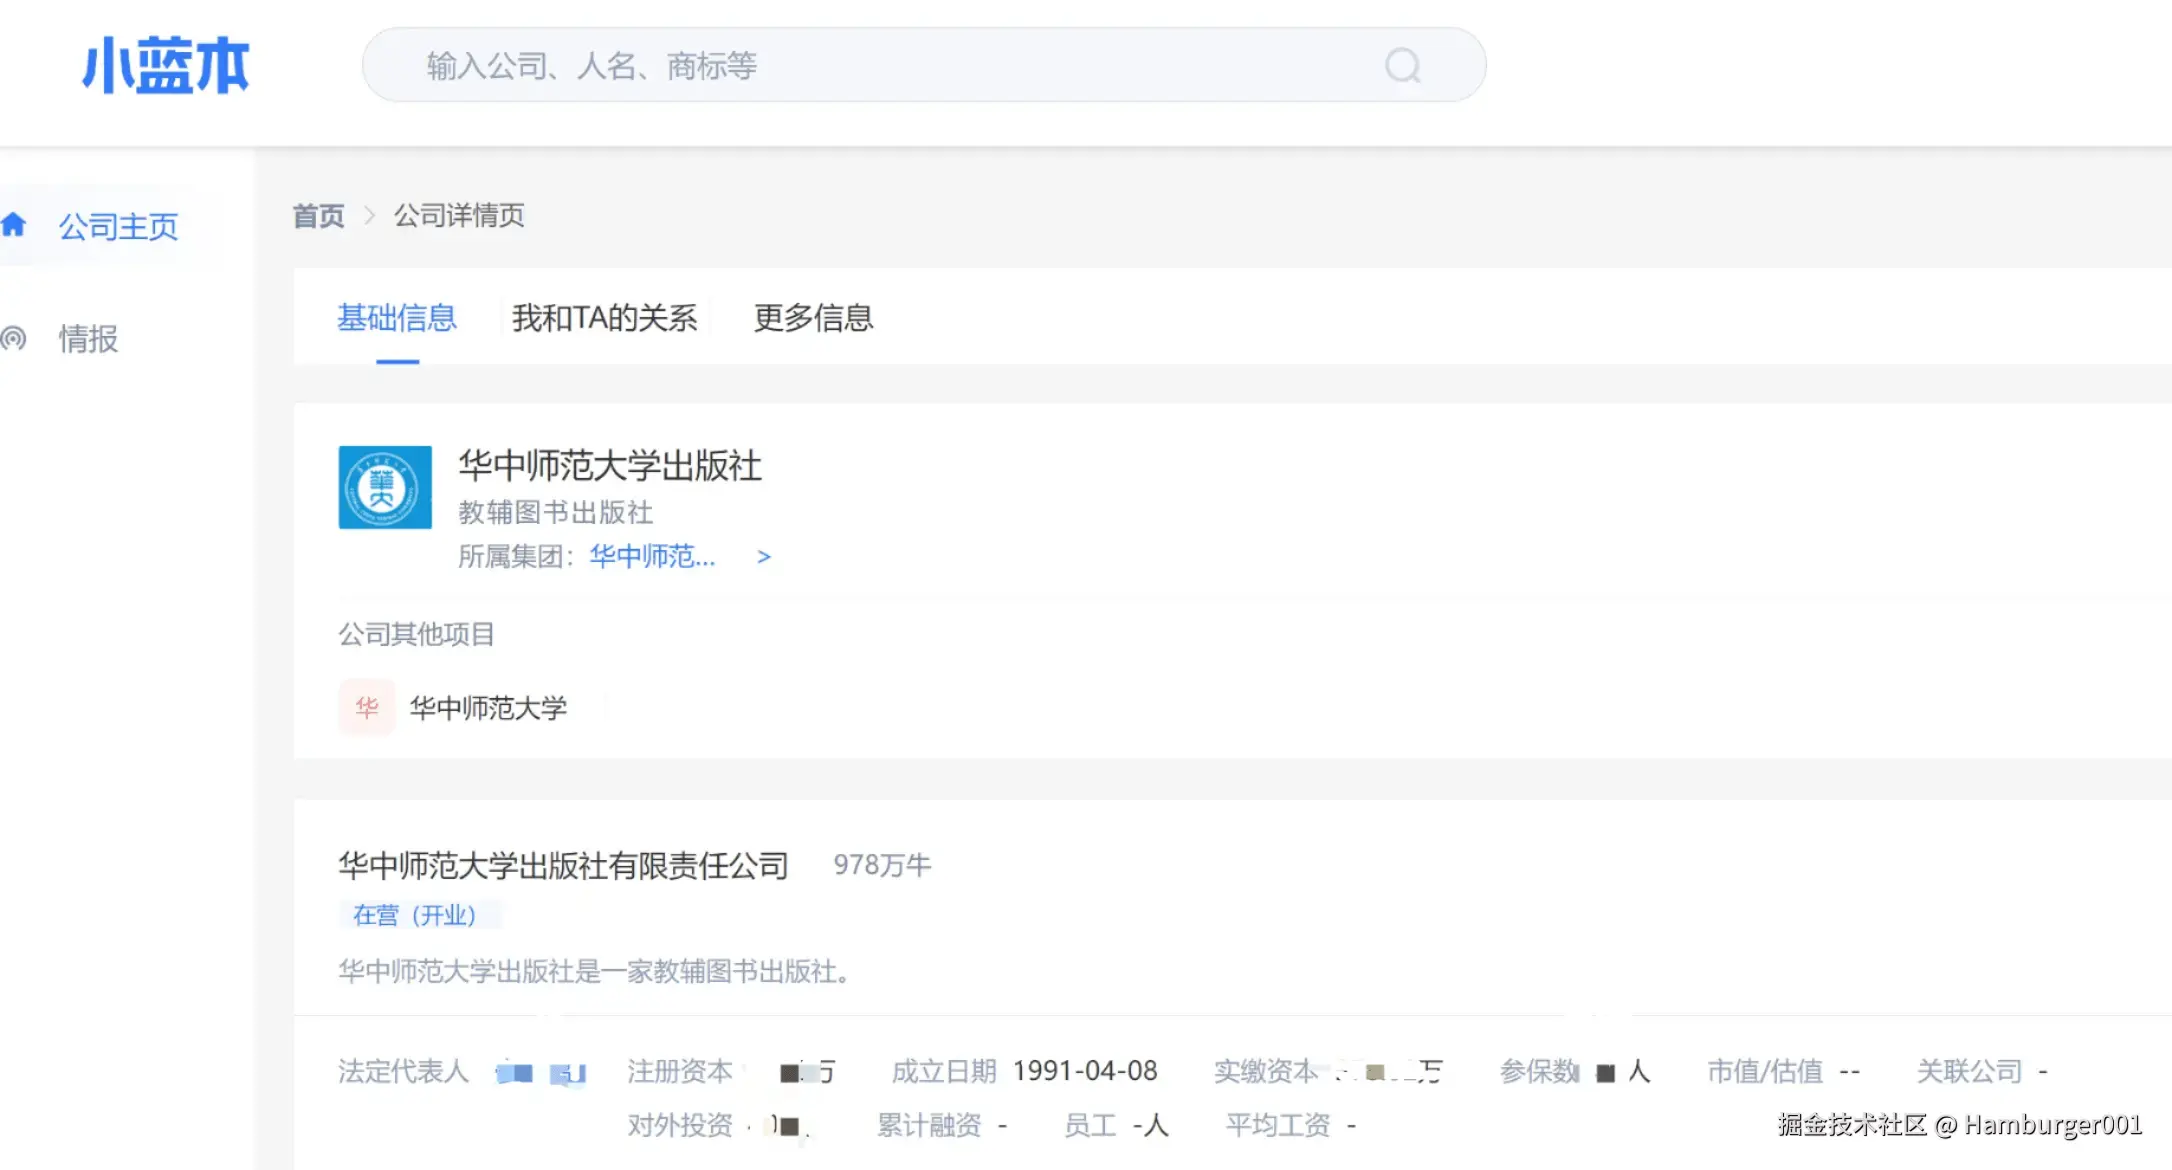
Task: Expand the 所属集团 arrow chevron
Action: pyautogui.click(x=764, y=557)
